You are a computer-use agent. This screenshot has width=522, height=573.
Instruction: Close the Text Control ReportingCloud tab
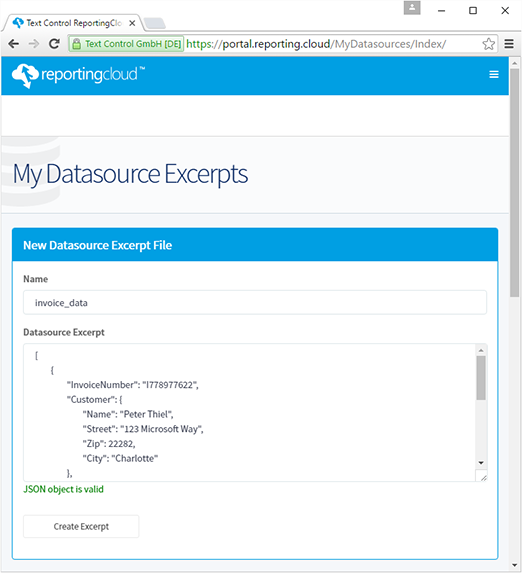tap(132, 23)
